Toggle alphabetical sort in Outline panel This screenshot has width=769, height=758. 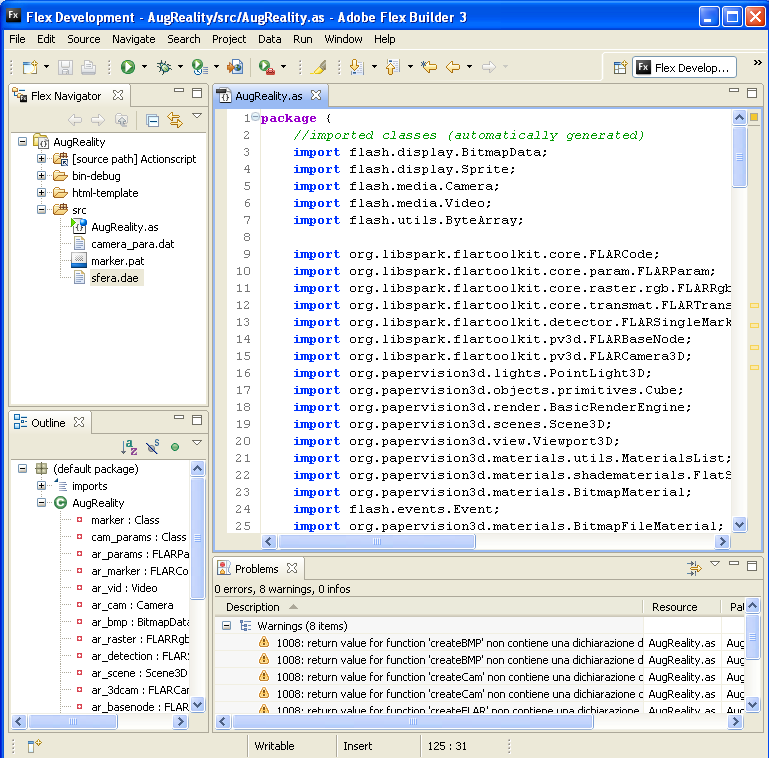[x=129, y=447]
